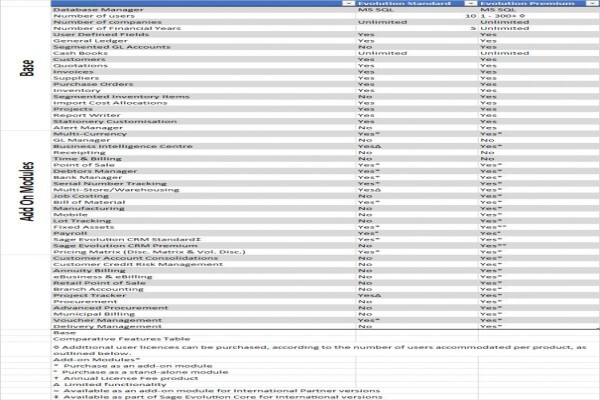Image resolution: width=600 pixels, height=400 pixels.
Task: Select the Job Costing cell
Action: 203,196
